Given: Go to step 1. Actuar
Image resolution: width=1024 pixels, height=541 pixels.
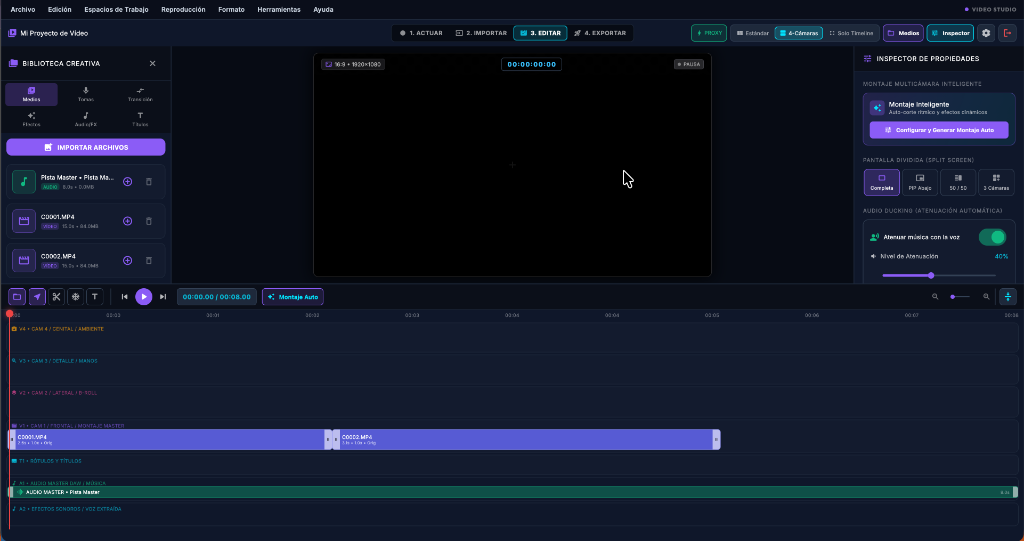Looking at the screenshot, I should 421,33.
